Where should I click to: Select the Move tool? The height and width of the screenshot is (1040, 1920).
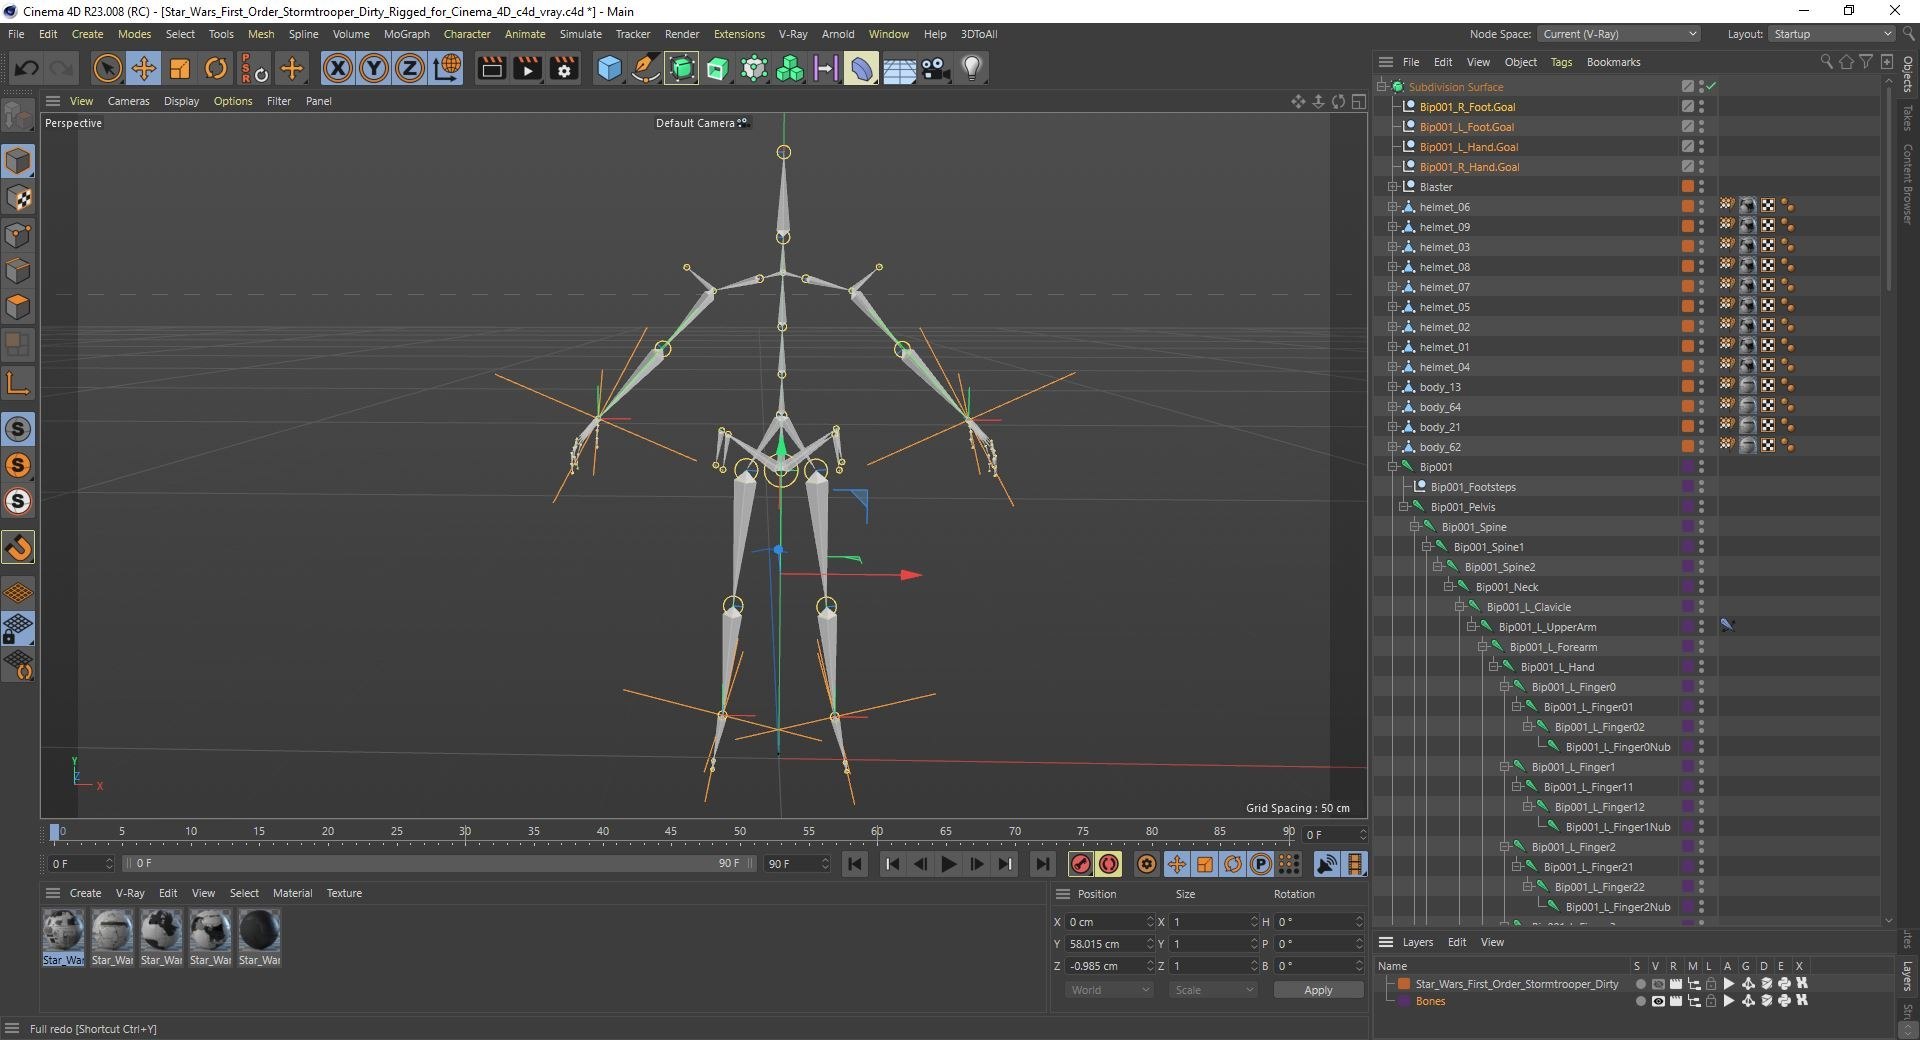[x=144, y=69]
